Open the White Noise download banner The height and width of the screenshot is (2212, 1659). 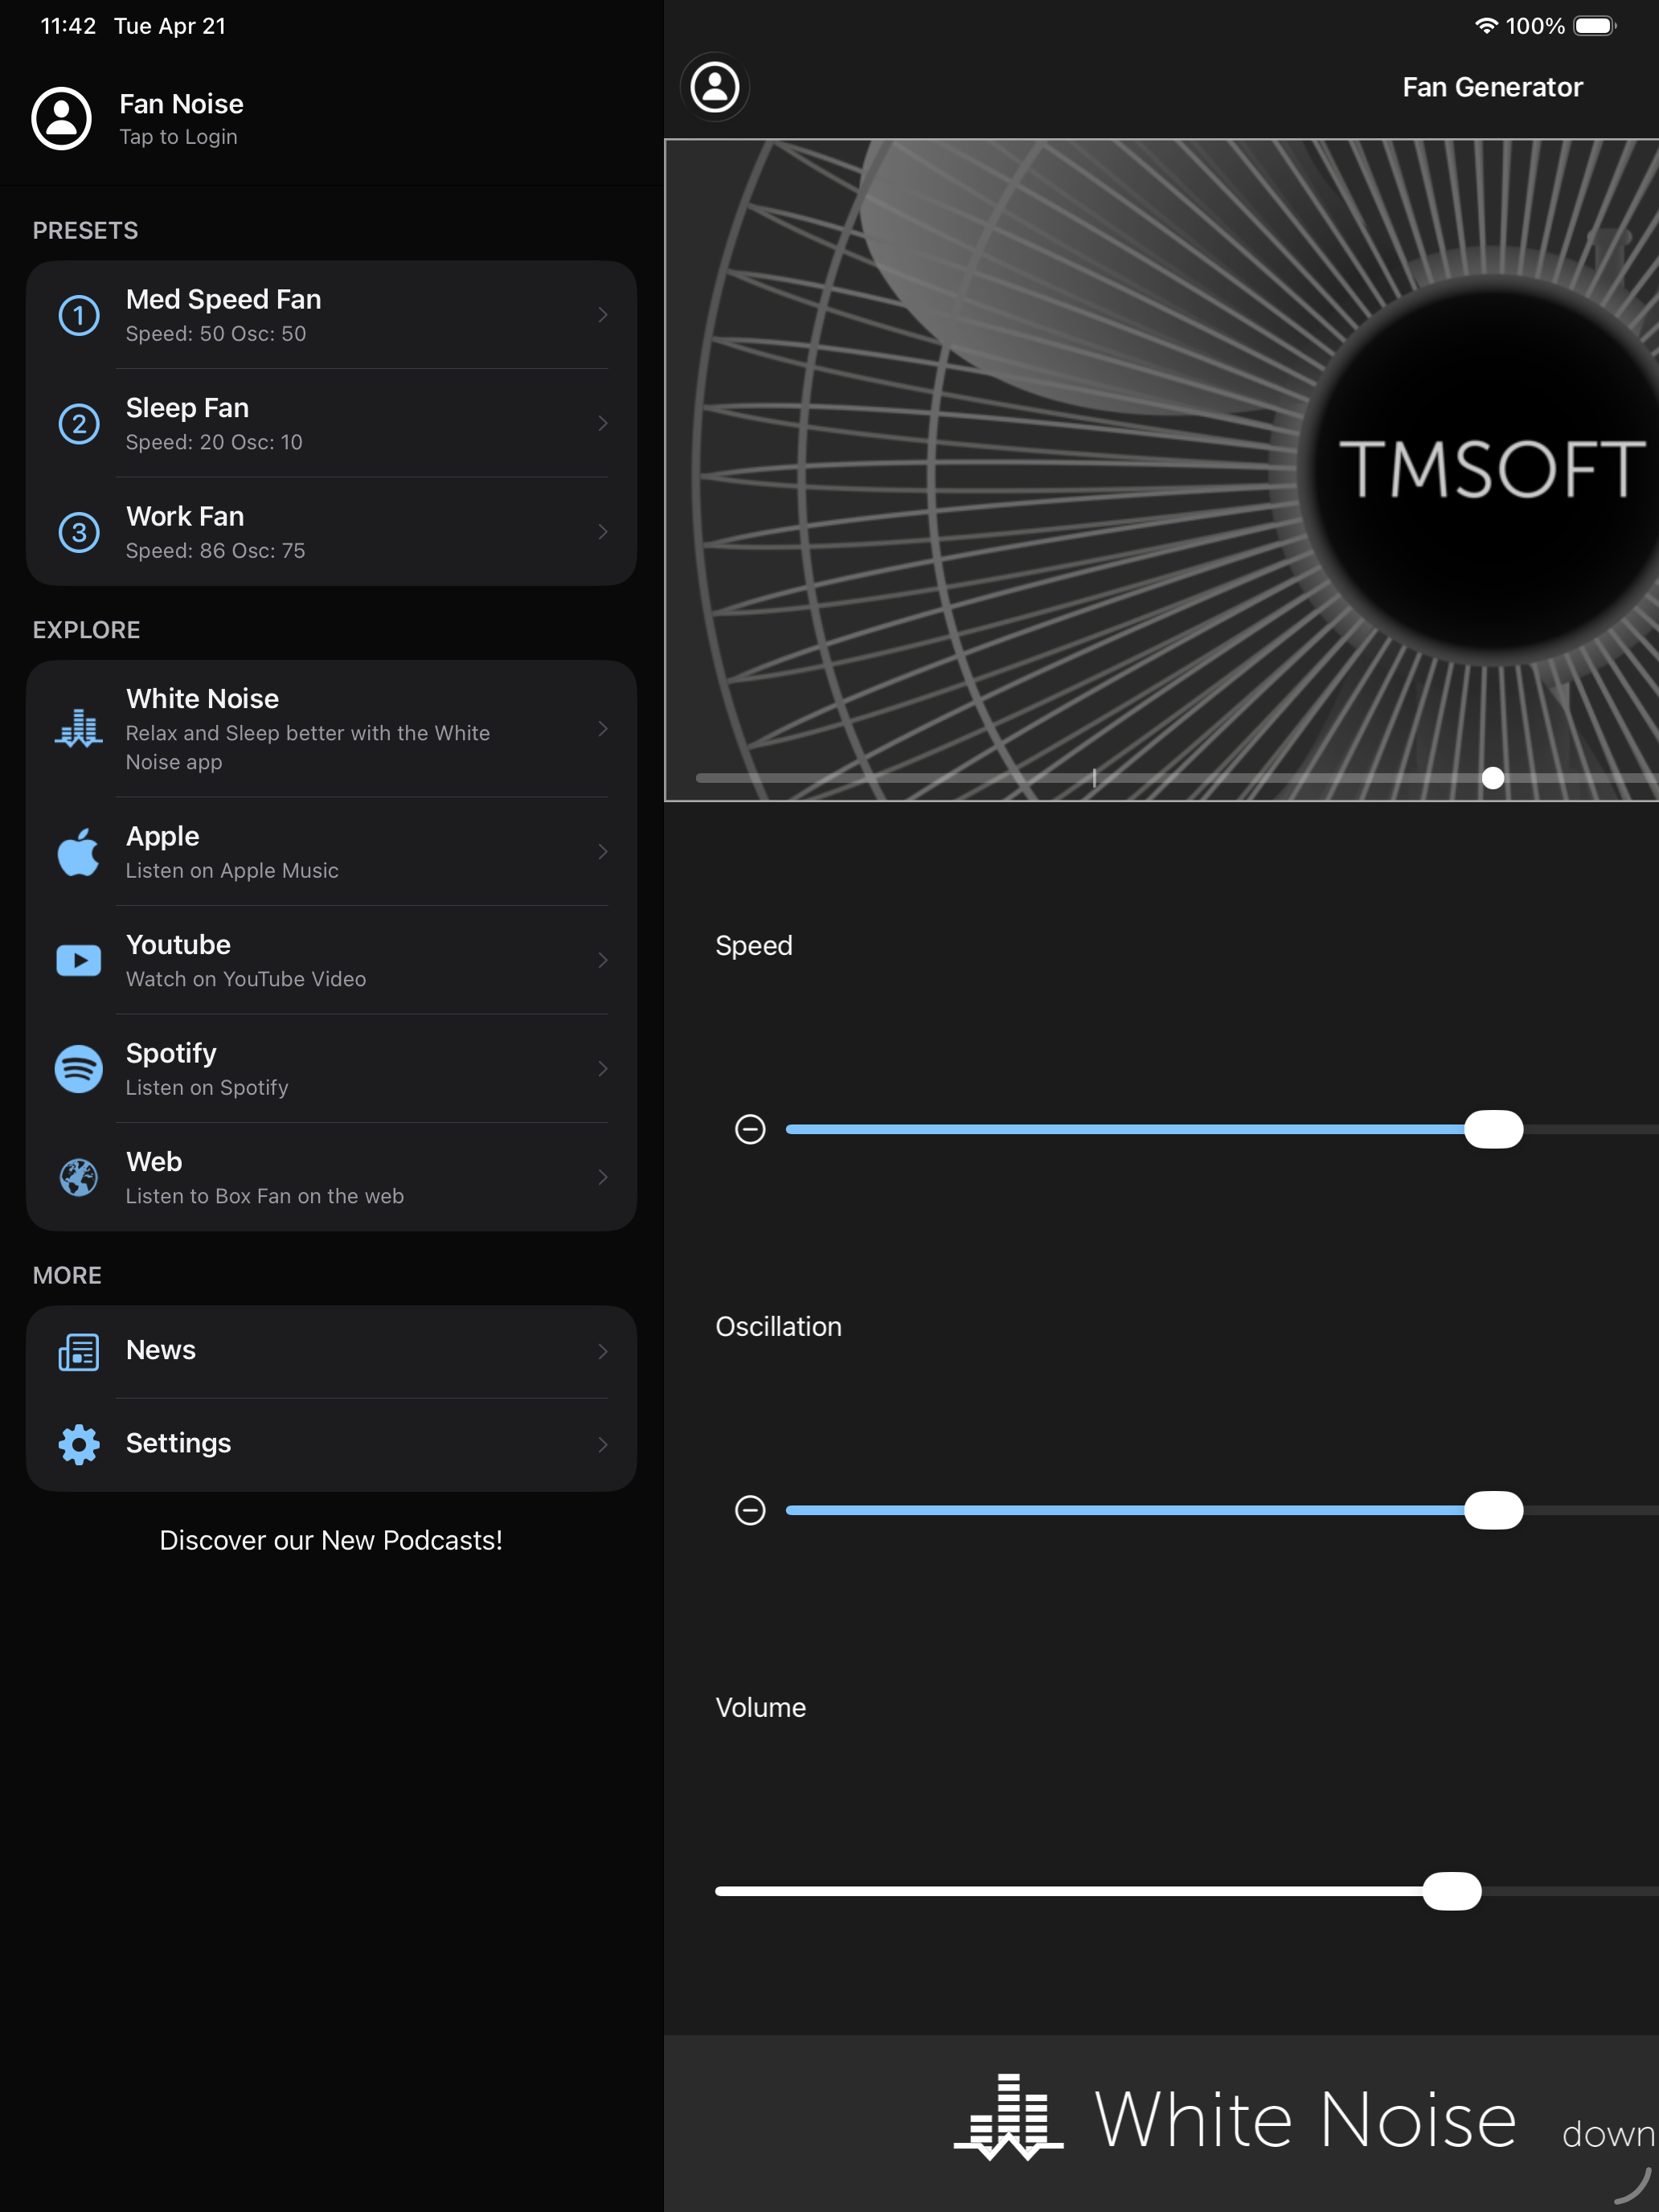(x=1161, y=2123)
